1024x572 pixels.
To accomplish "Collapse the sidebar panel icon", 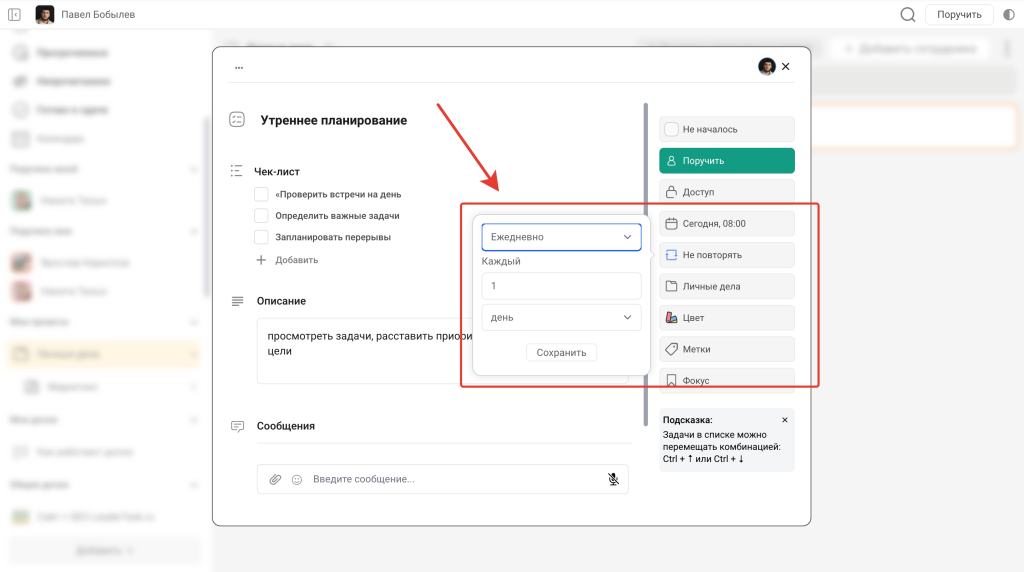I will pos(15,15).
